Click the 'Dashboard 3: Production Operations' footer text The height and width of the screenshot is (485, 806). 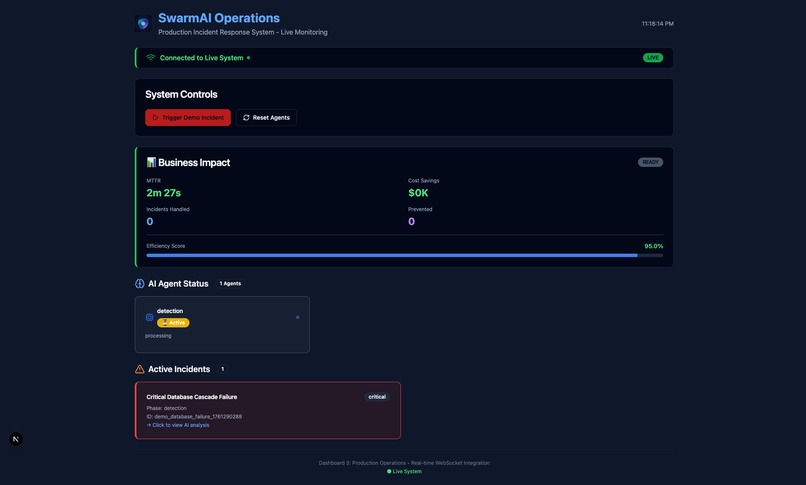pyautogui.click(x=362, y=463)
